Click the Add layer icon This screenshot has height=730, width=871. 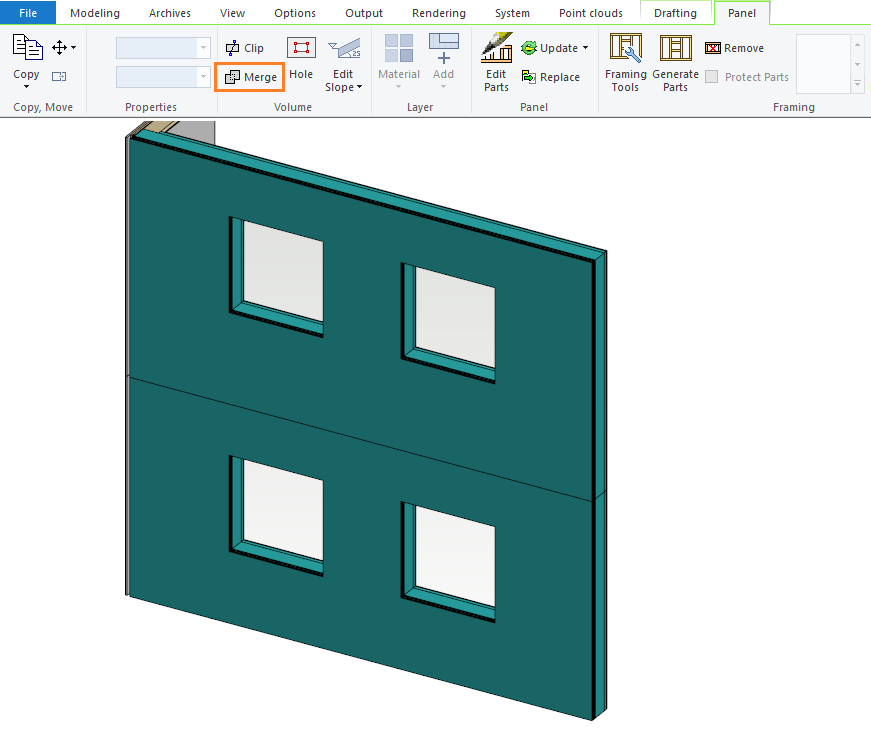coord(443,48)
